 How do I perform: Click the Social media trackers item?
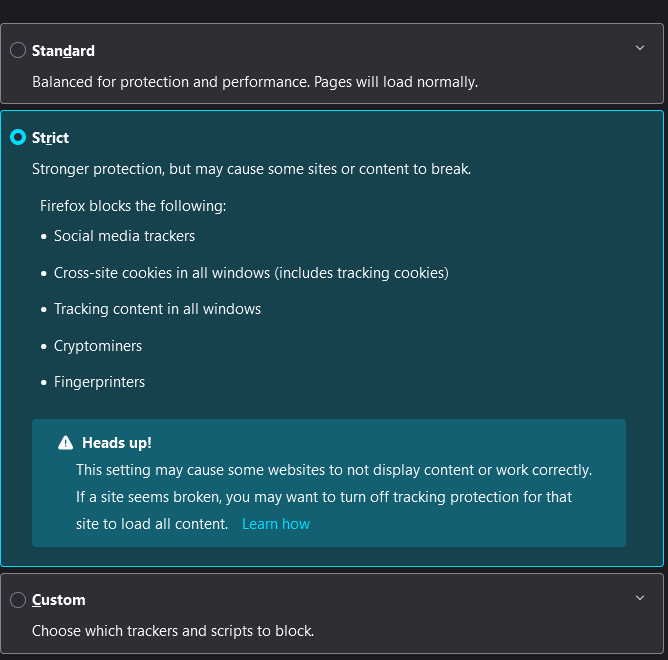click(124, 236)
